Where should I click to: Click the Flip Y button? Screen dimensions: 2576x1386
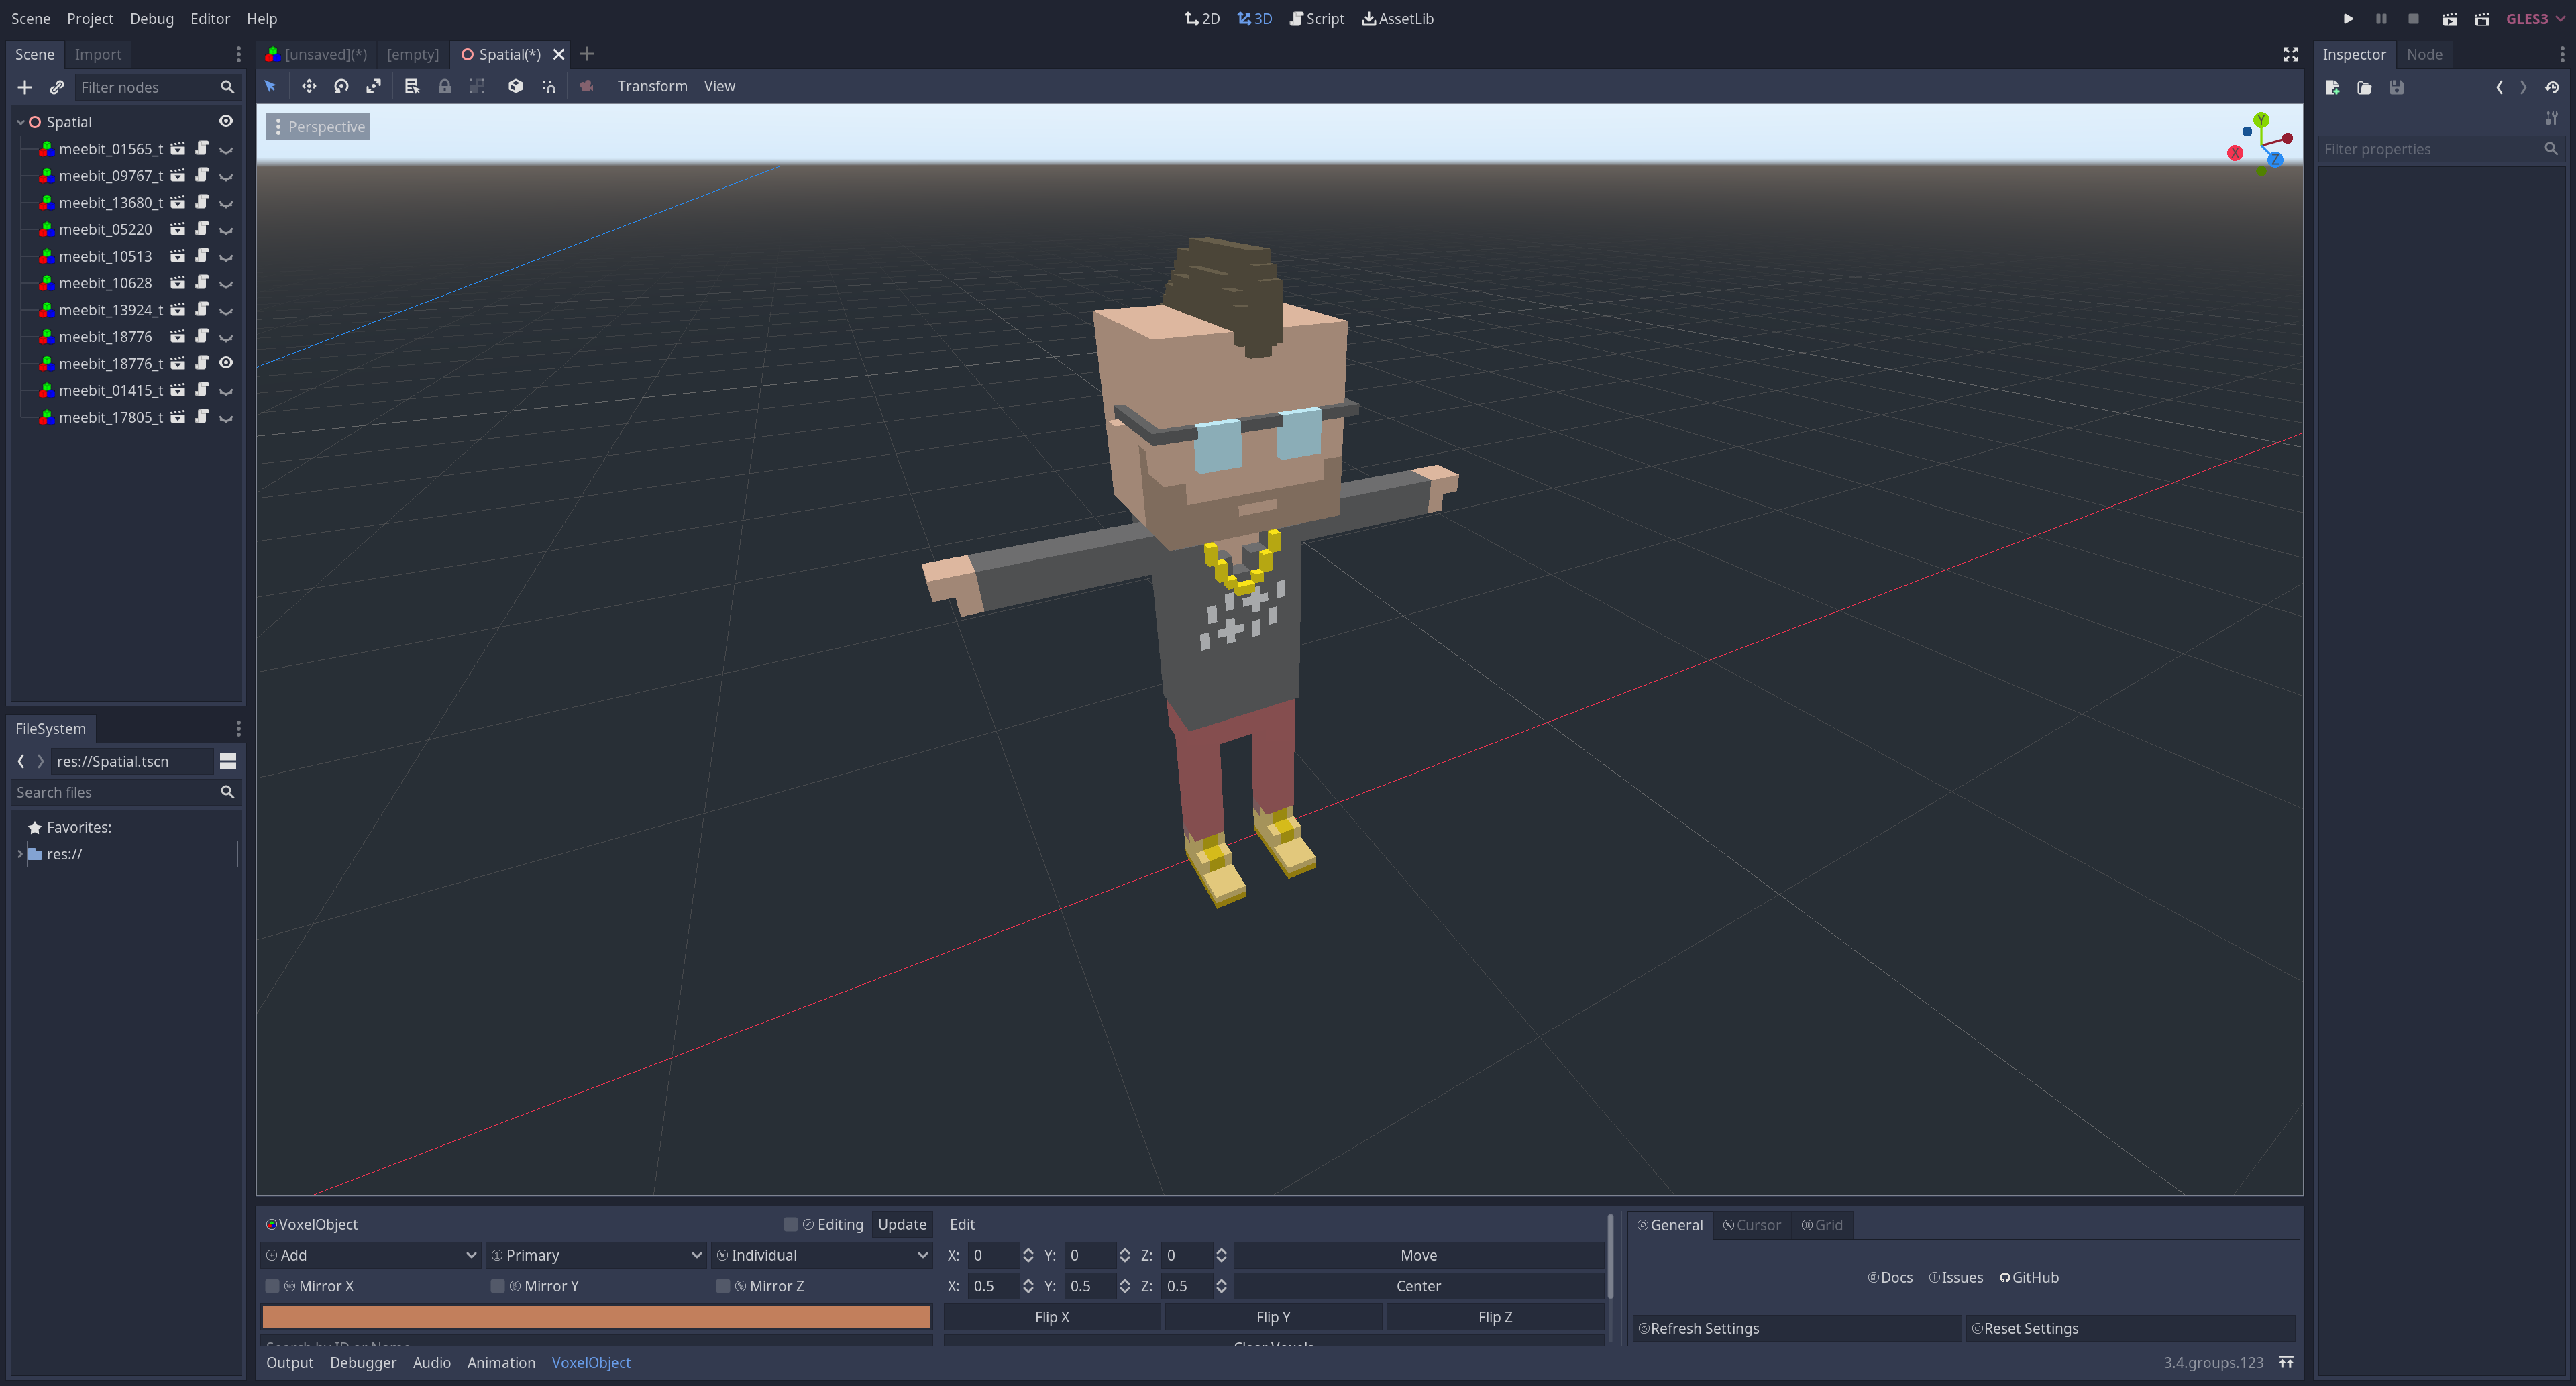(x=1273, y=1317)
